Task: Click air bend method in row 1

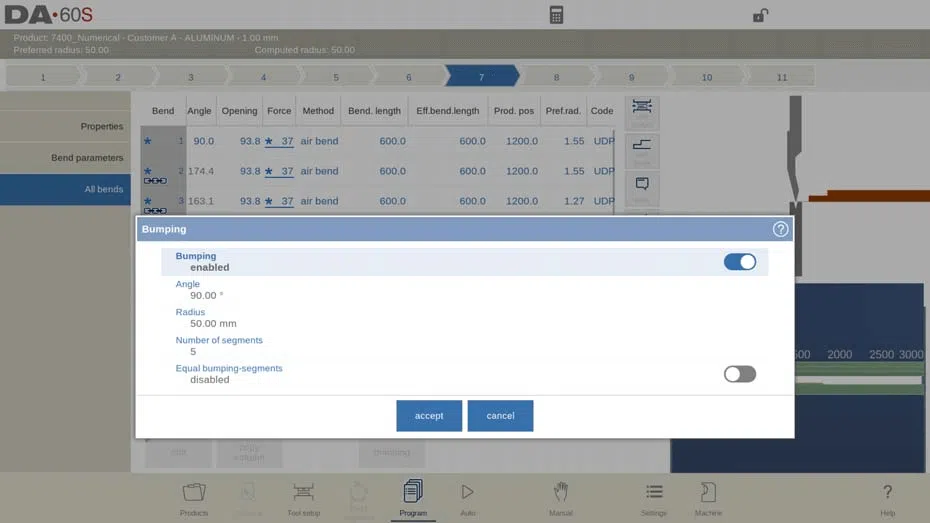Action: 319,141
